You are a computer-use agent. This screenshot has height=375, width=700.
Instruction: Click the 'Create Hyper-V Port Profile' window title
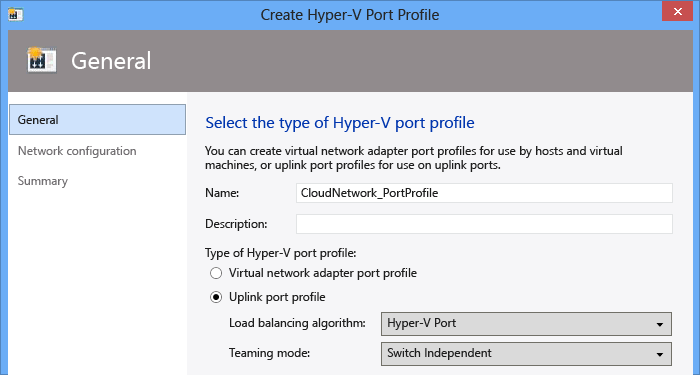tap(350, 15)
